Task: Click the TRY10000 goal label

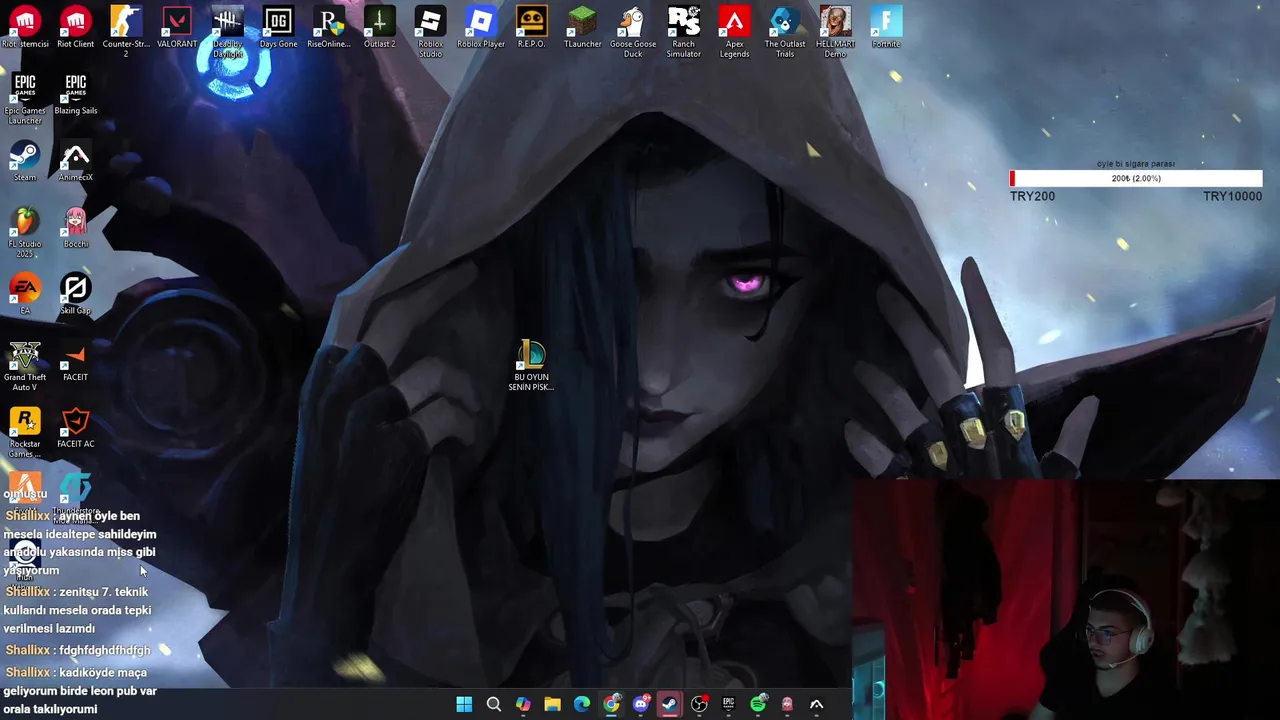Action: pos(1232,196)
